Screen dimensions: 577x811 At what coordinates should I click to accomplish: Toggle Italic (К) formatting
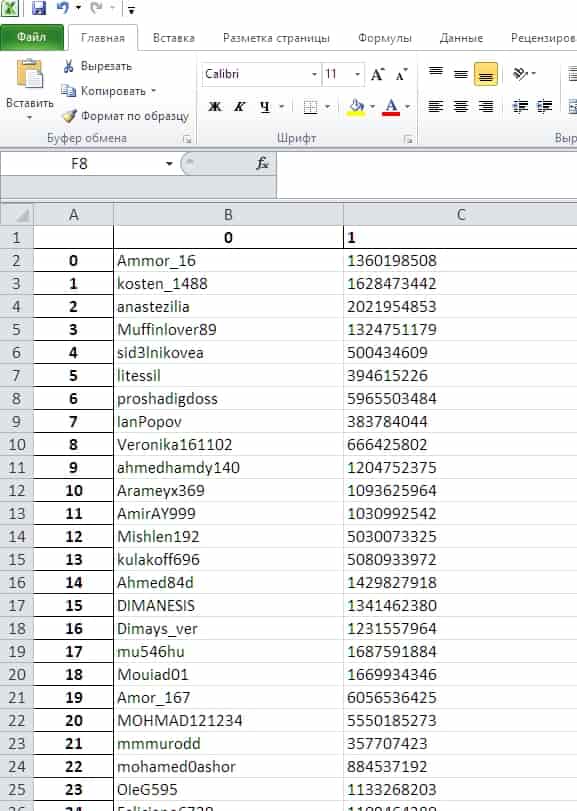pos(239,107)
